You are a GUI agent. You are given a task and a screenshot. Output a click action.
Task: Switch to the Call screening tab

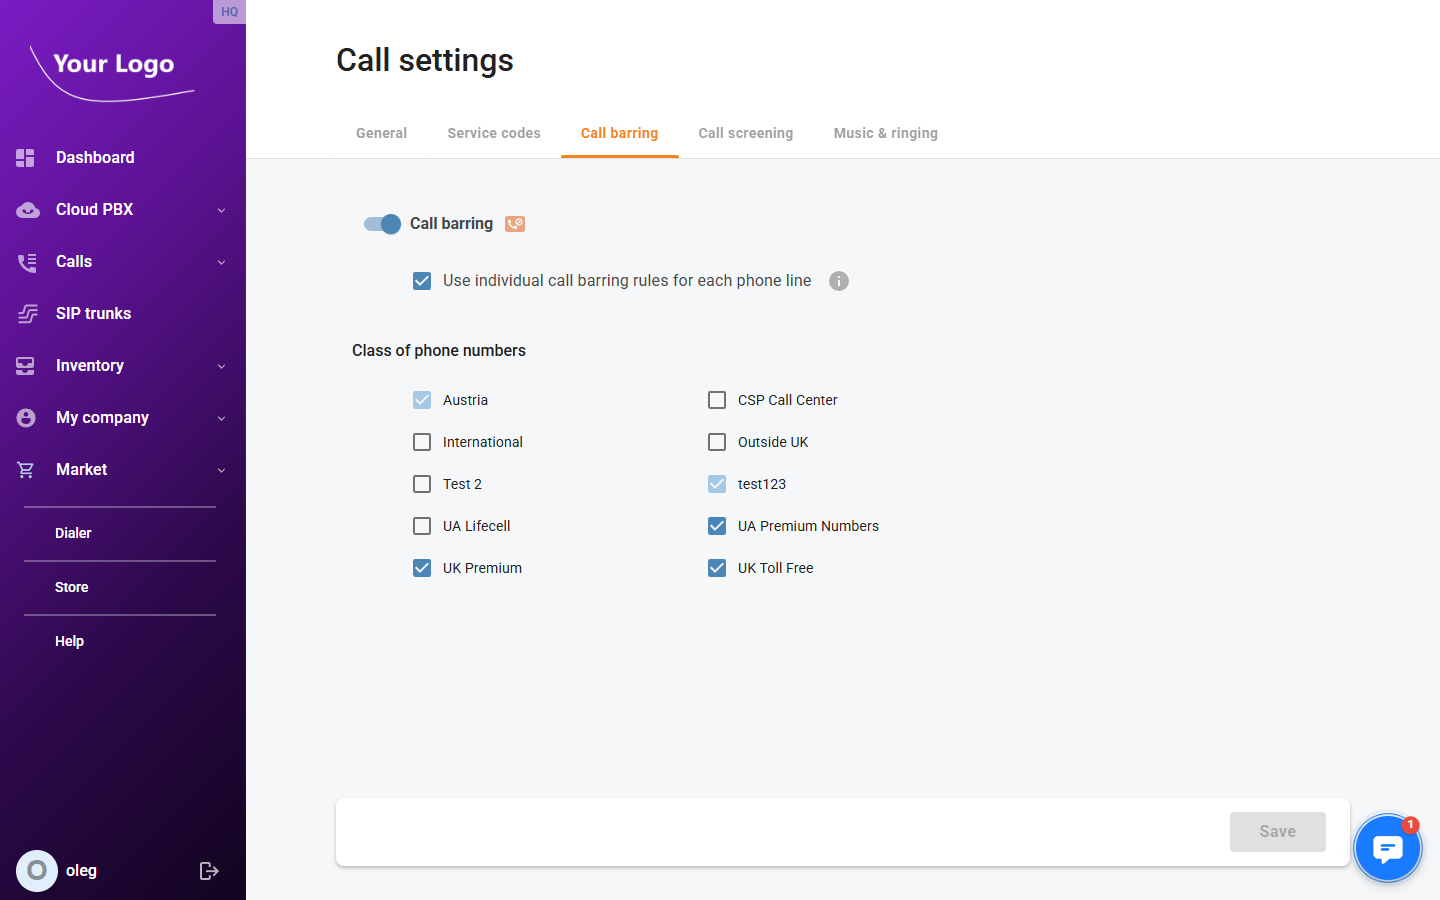point(746,133)
